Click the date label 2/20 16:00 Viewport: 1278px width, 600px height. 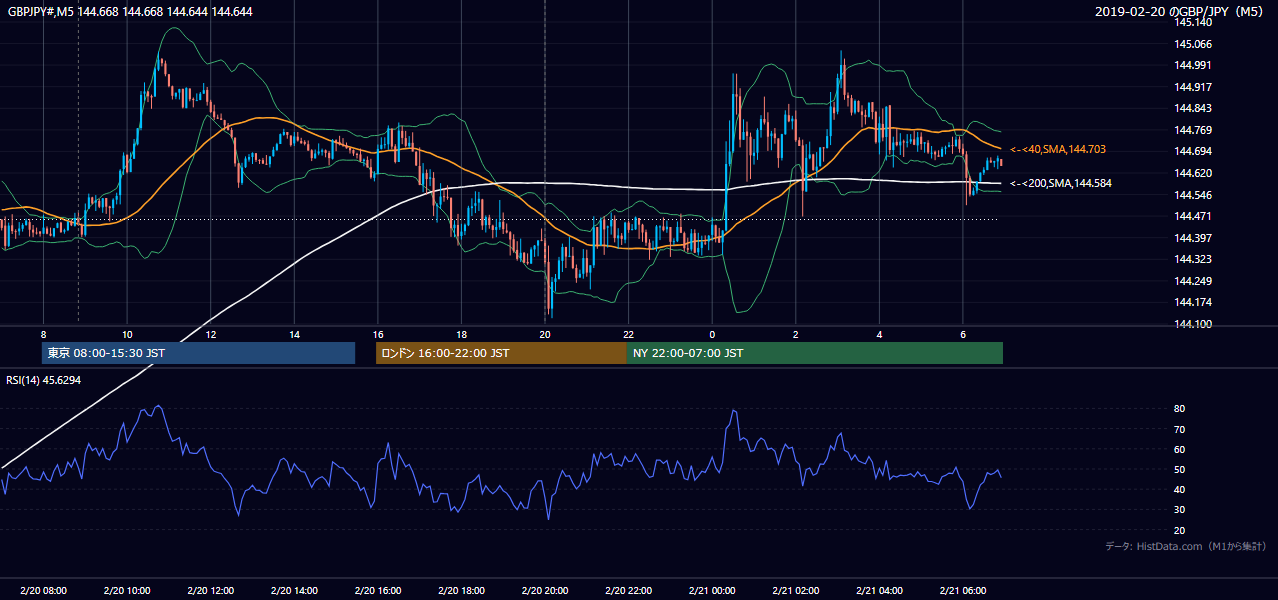pos(377,591)
